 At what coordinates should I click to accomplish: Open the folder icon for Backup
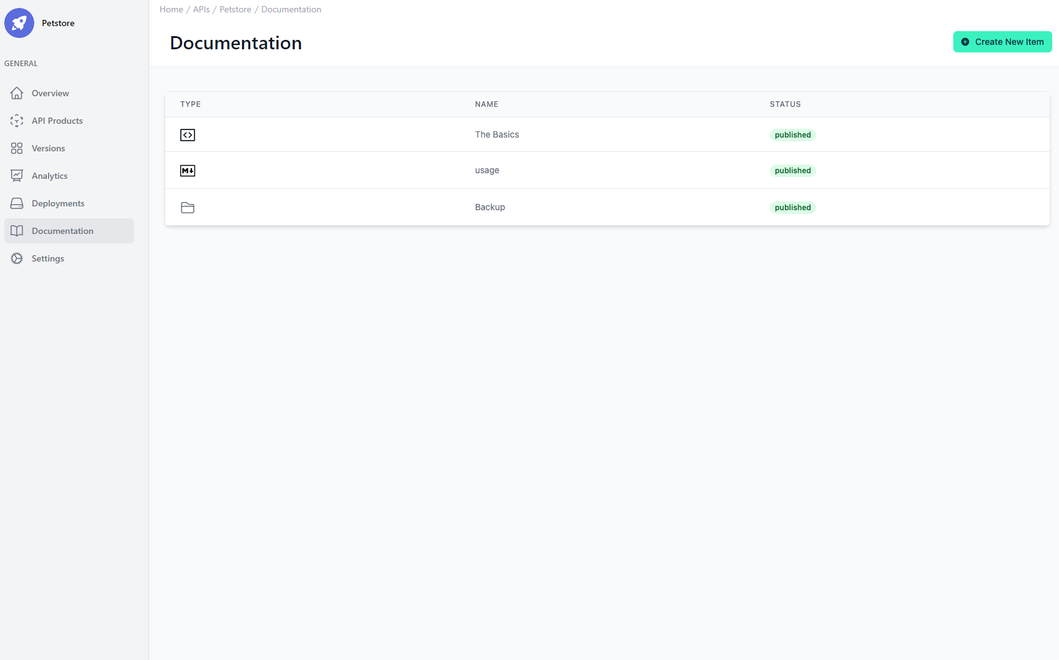pos(187,207)
